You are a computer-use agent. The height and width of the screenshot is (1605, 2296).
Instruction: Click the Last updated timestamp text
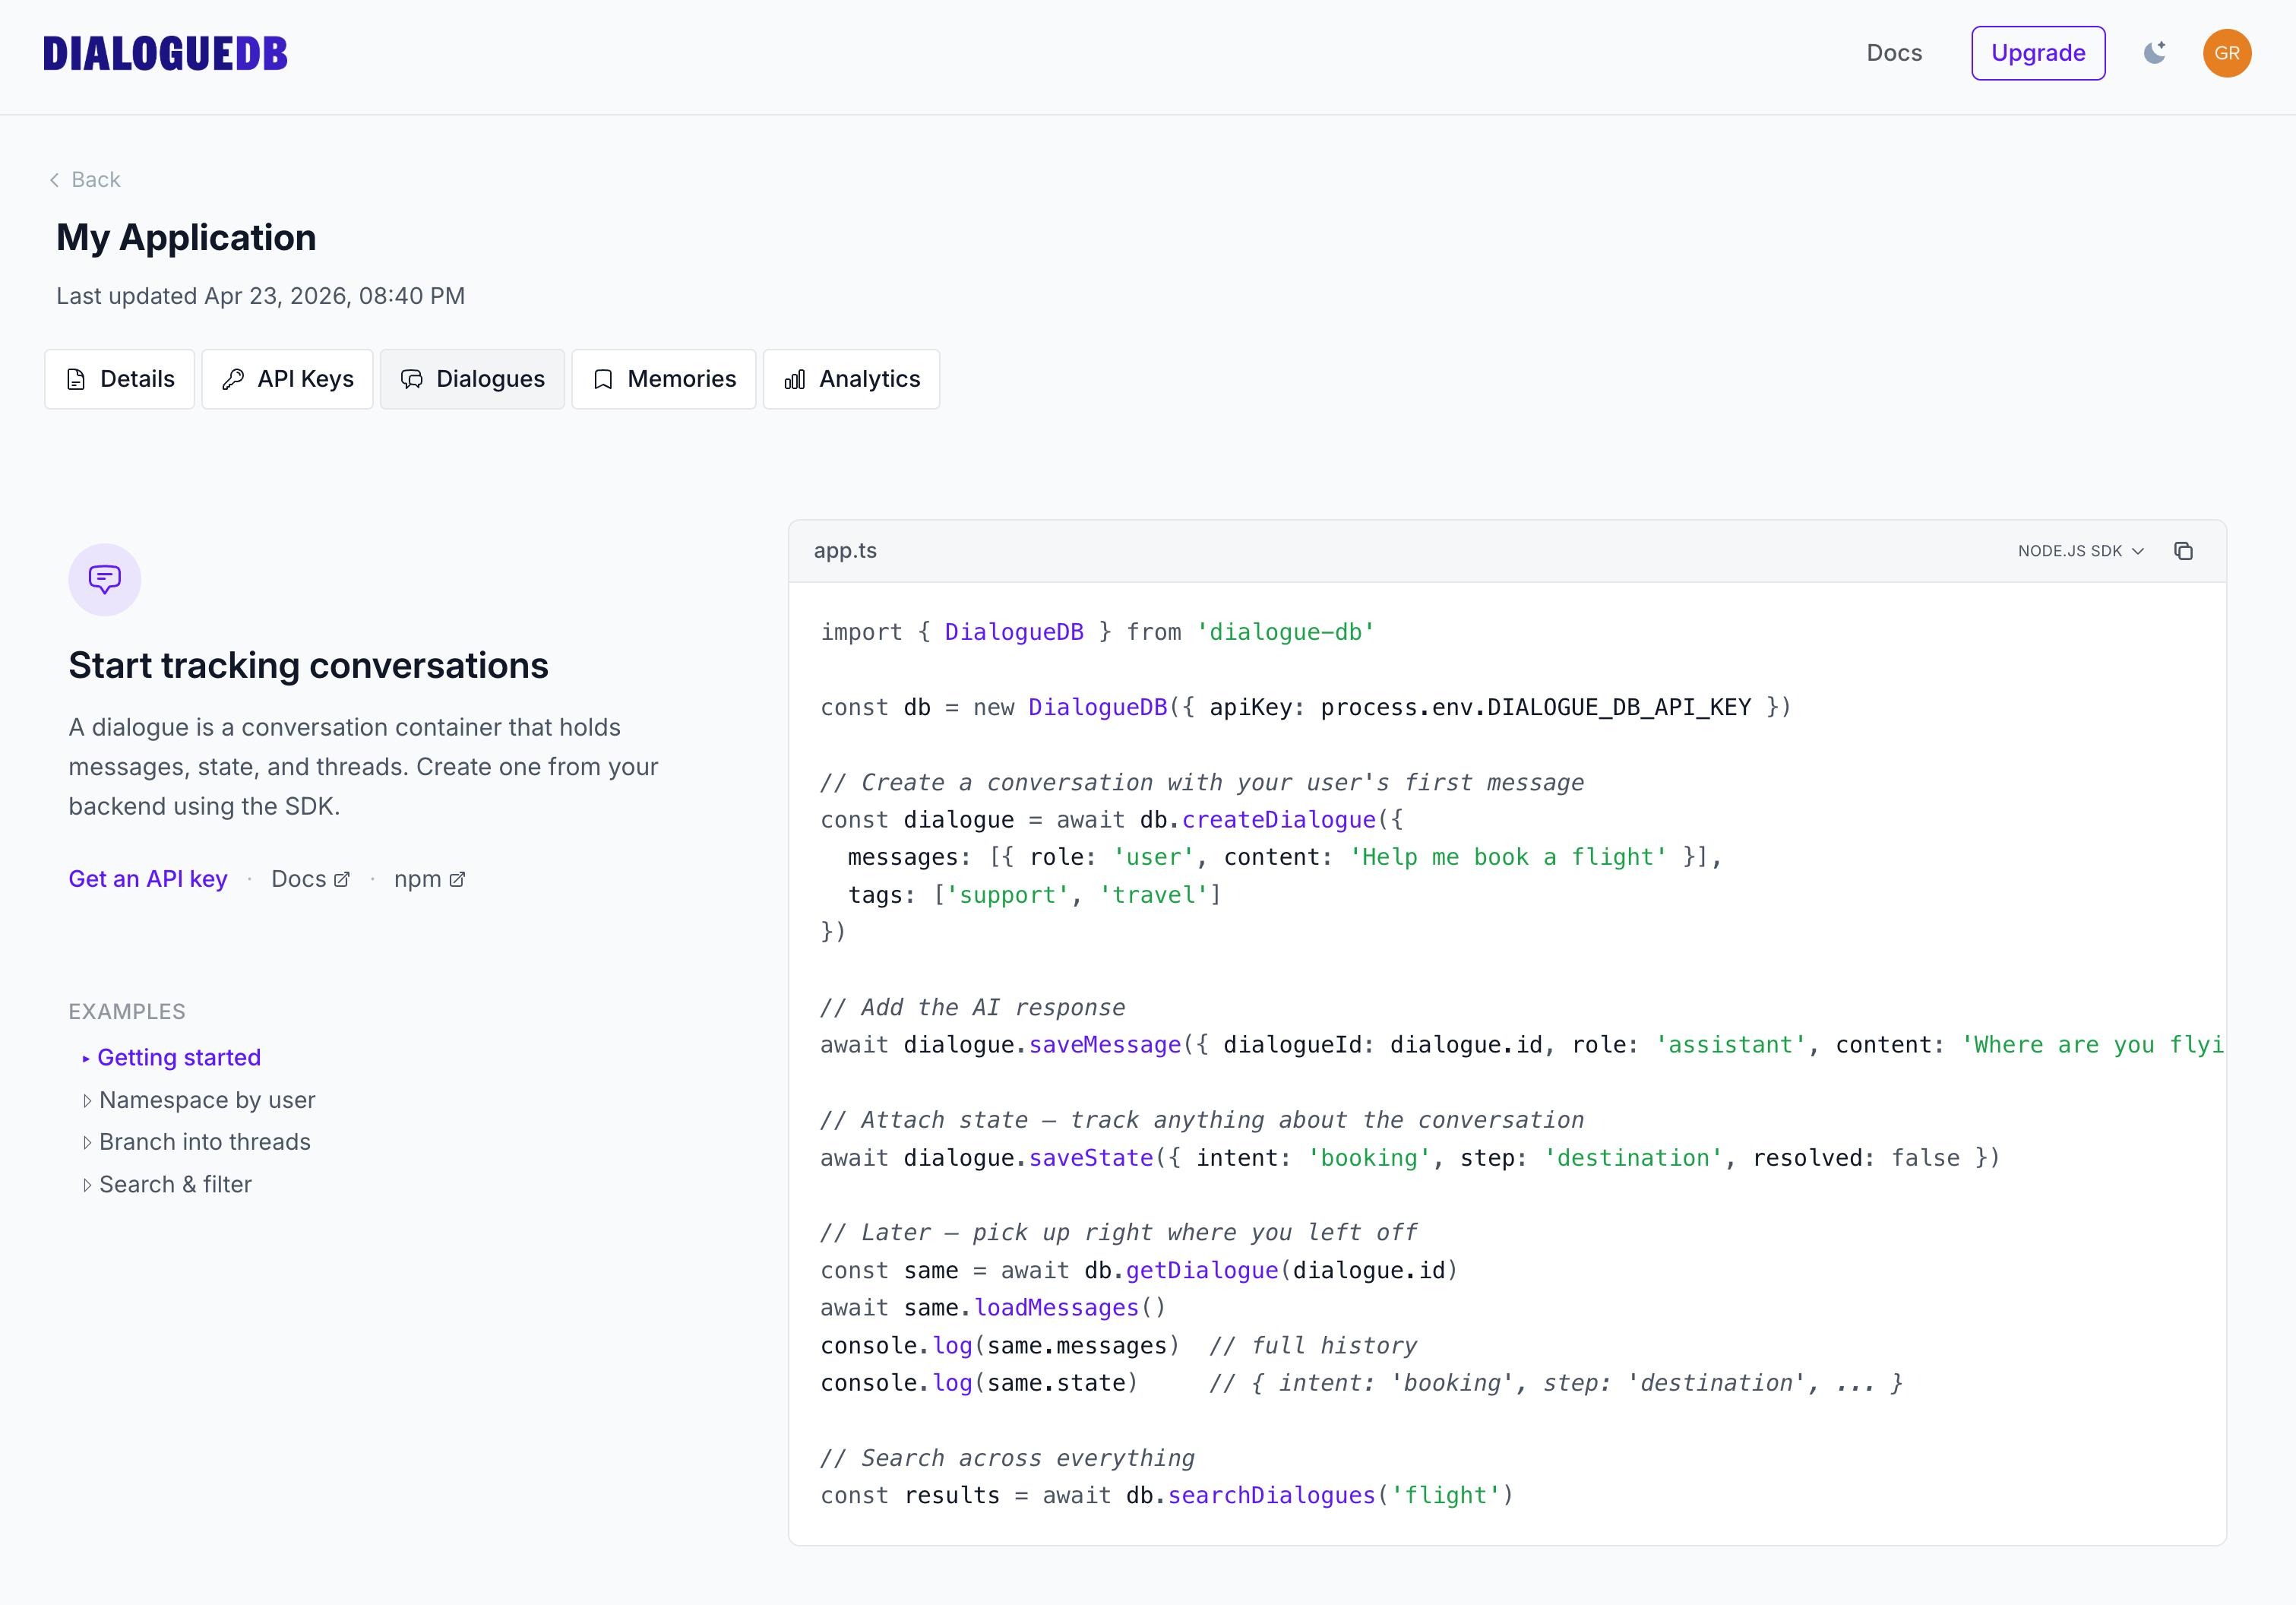(260, 296)
